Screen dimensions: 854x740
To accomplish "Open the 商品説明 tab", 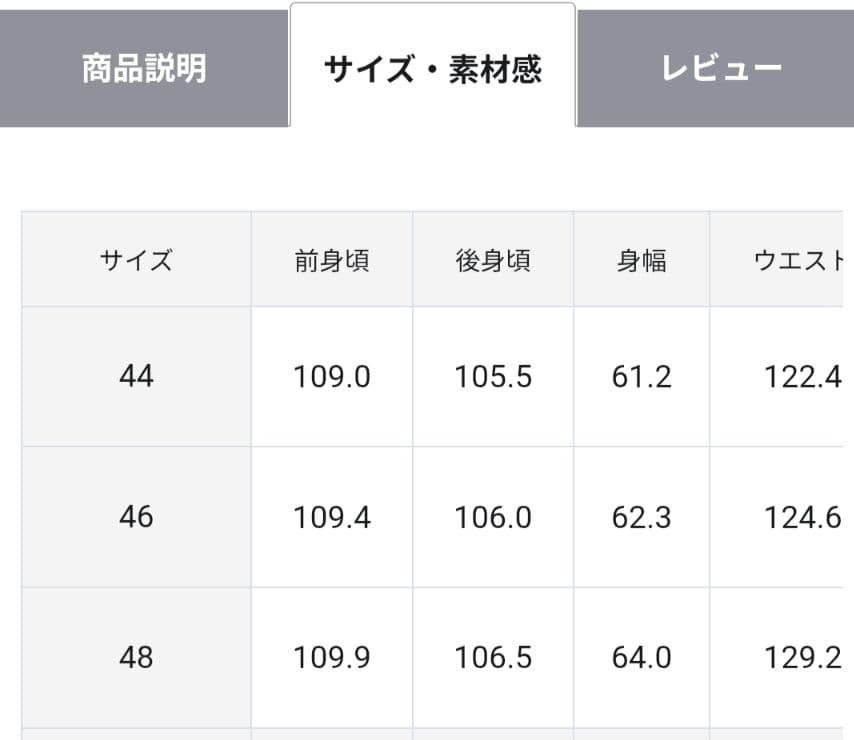I will point(144,69).
